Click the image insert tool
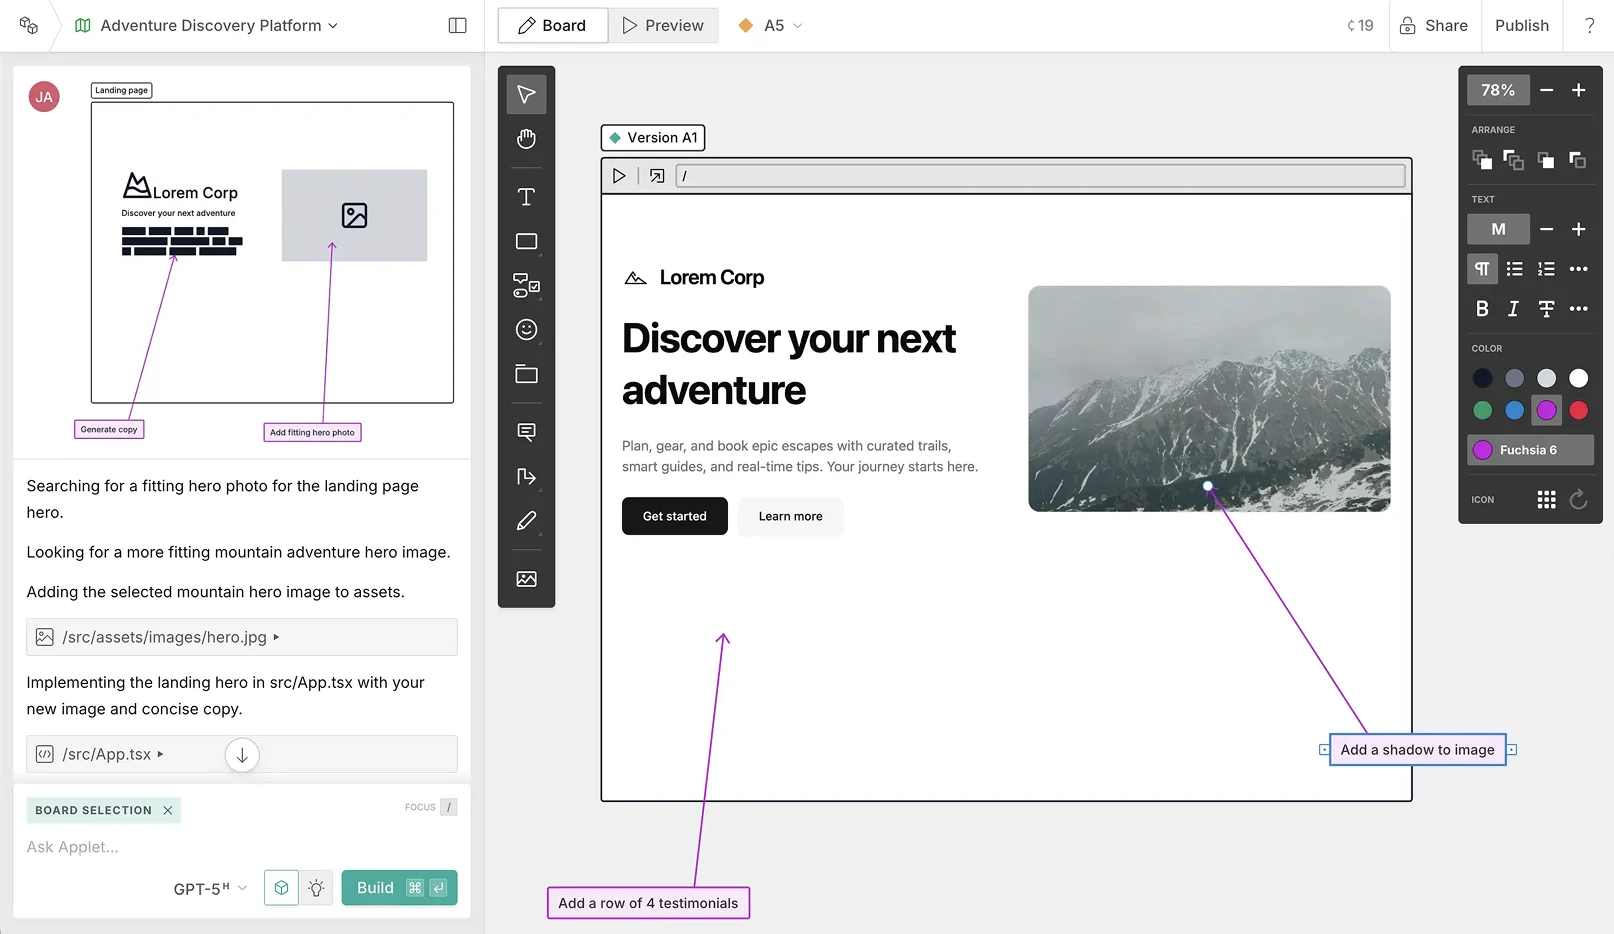The height and width of the screenshot is (934, 1614). click(x=526, y=579)
